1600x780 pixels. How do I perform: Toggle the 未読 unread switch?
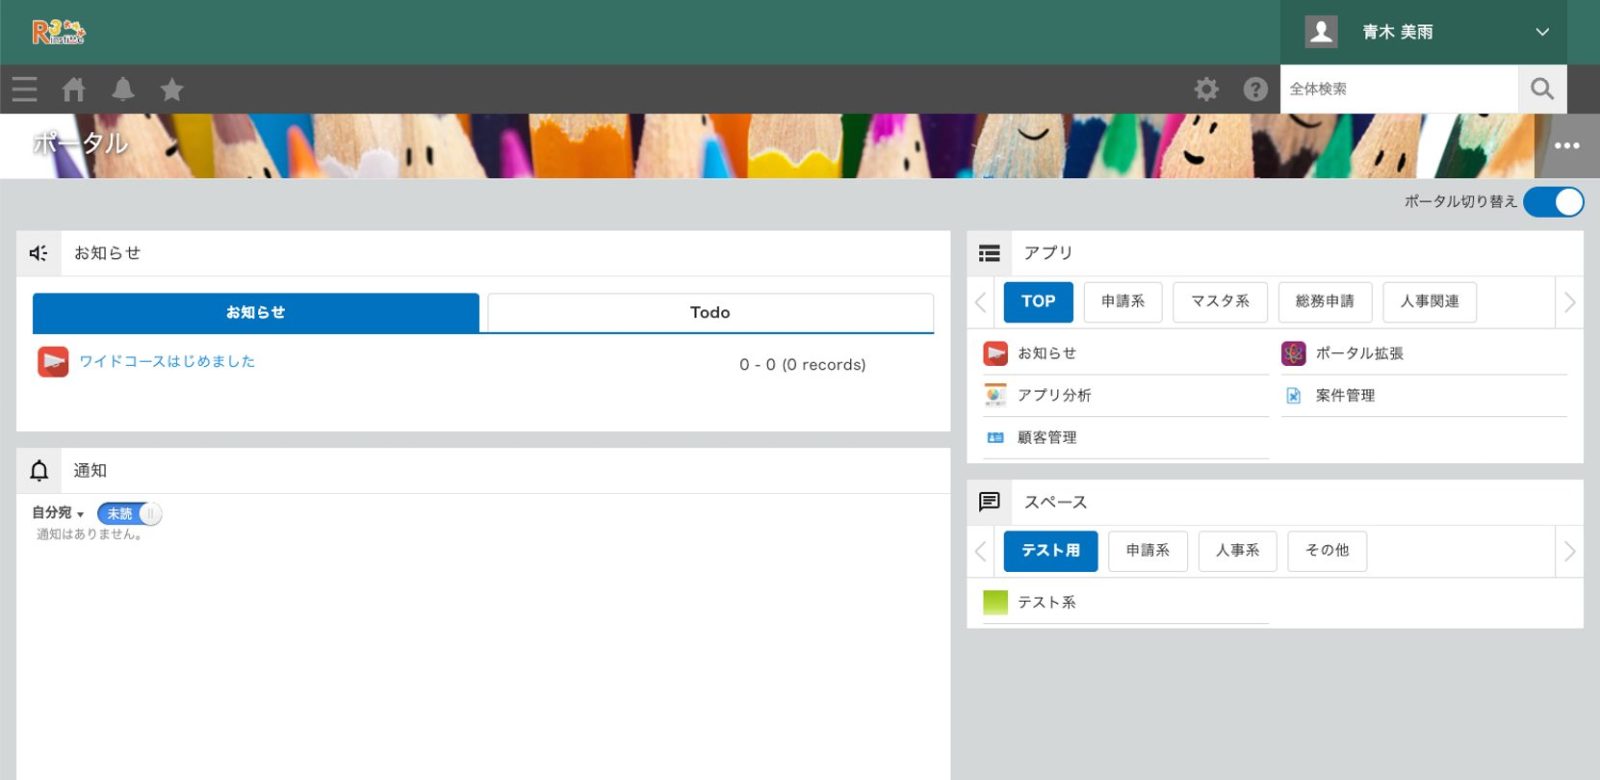click(x=129, y=514)
